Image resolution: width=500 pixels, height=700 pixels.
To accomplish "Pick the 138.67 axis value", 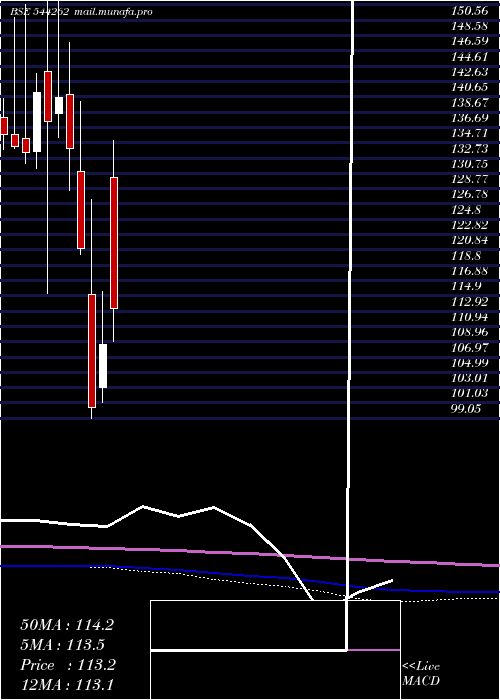I will 470,103.
